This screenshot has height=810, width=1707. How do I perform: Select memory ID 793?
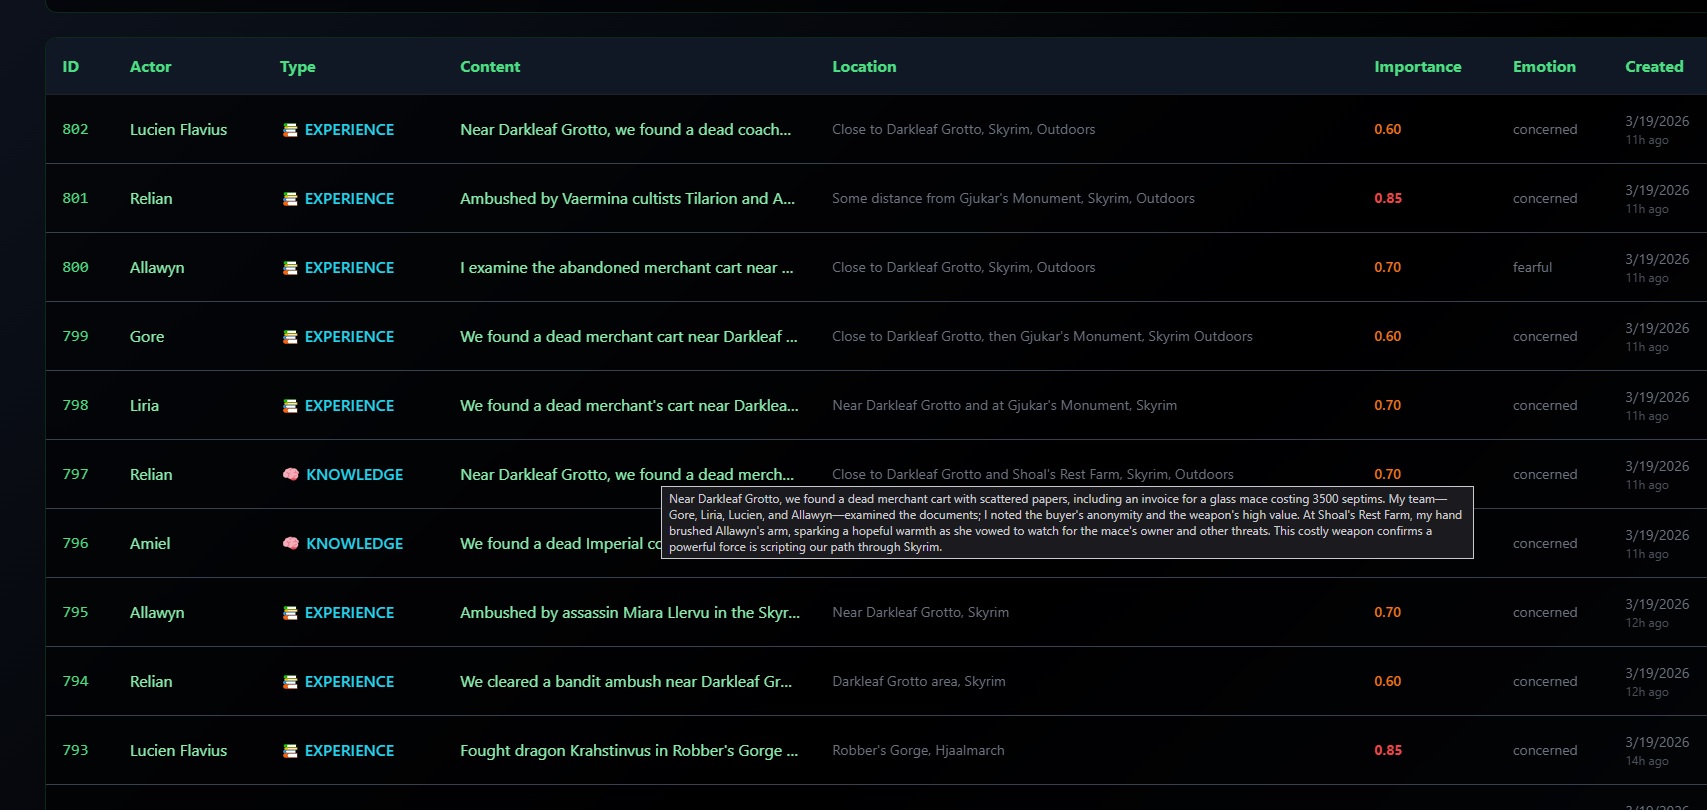pos(75,751)
